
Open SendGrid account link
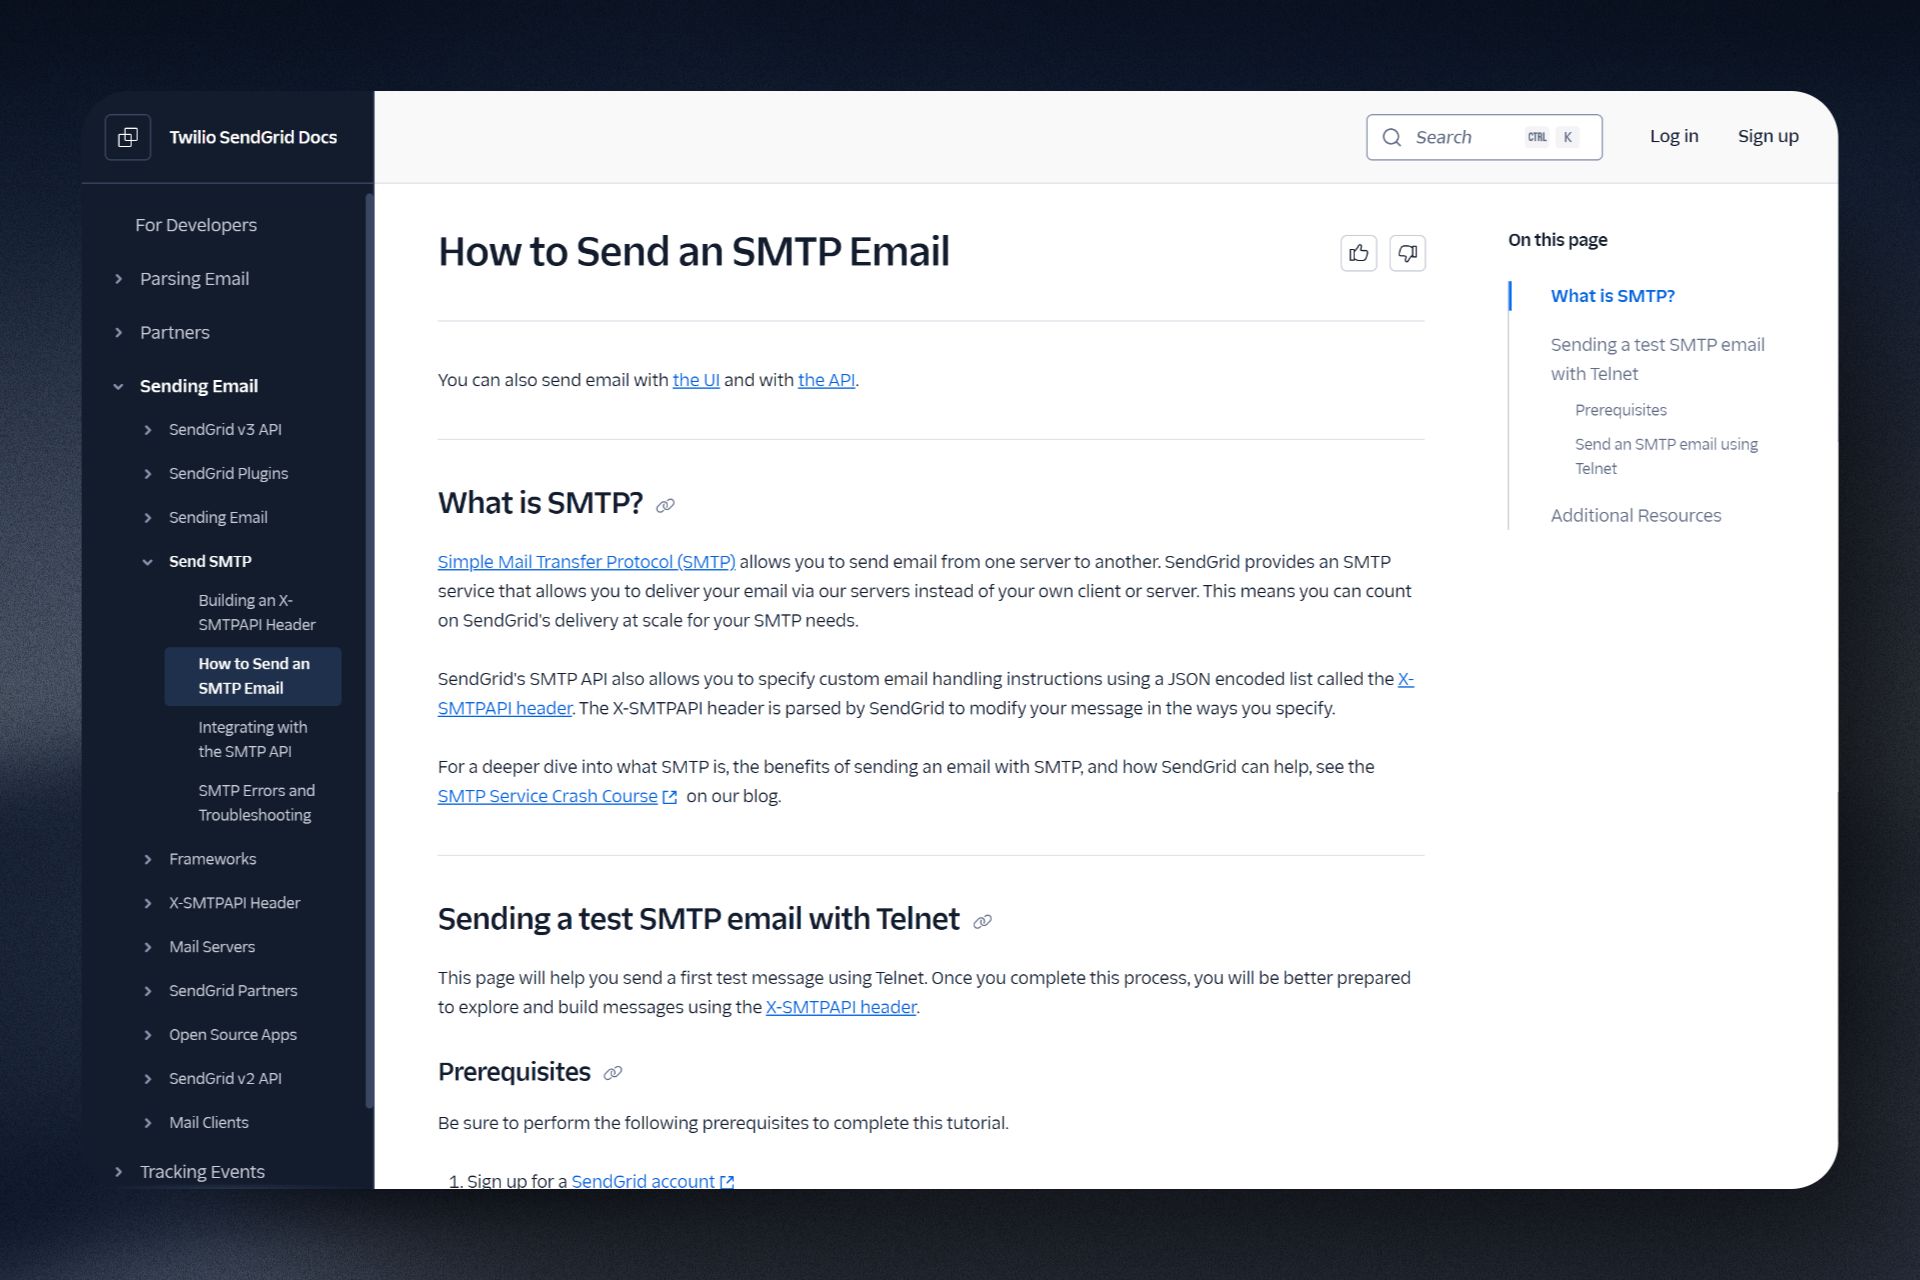coord(643,1181)
